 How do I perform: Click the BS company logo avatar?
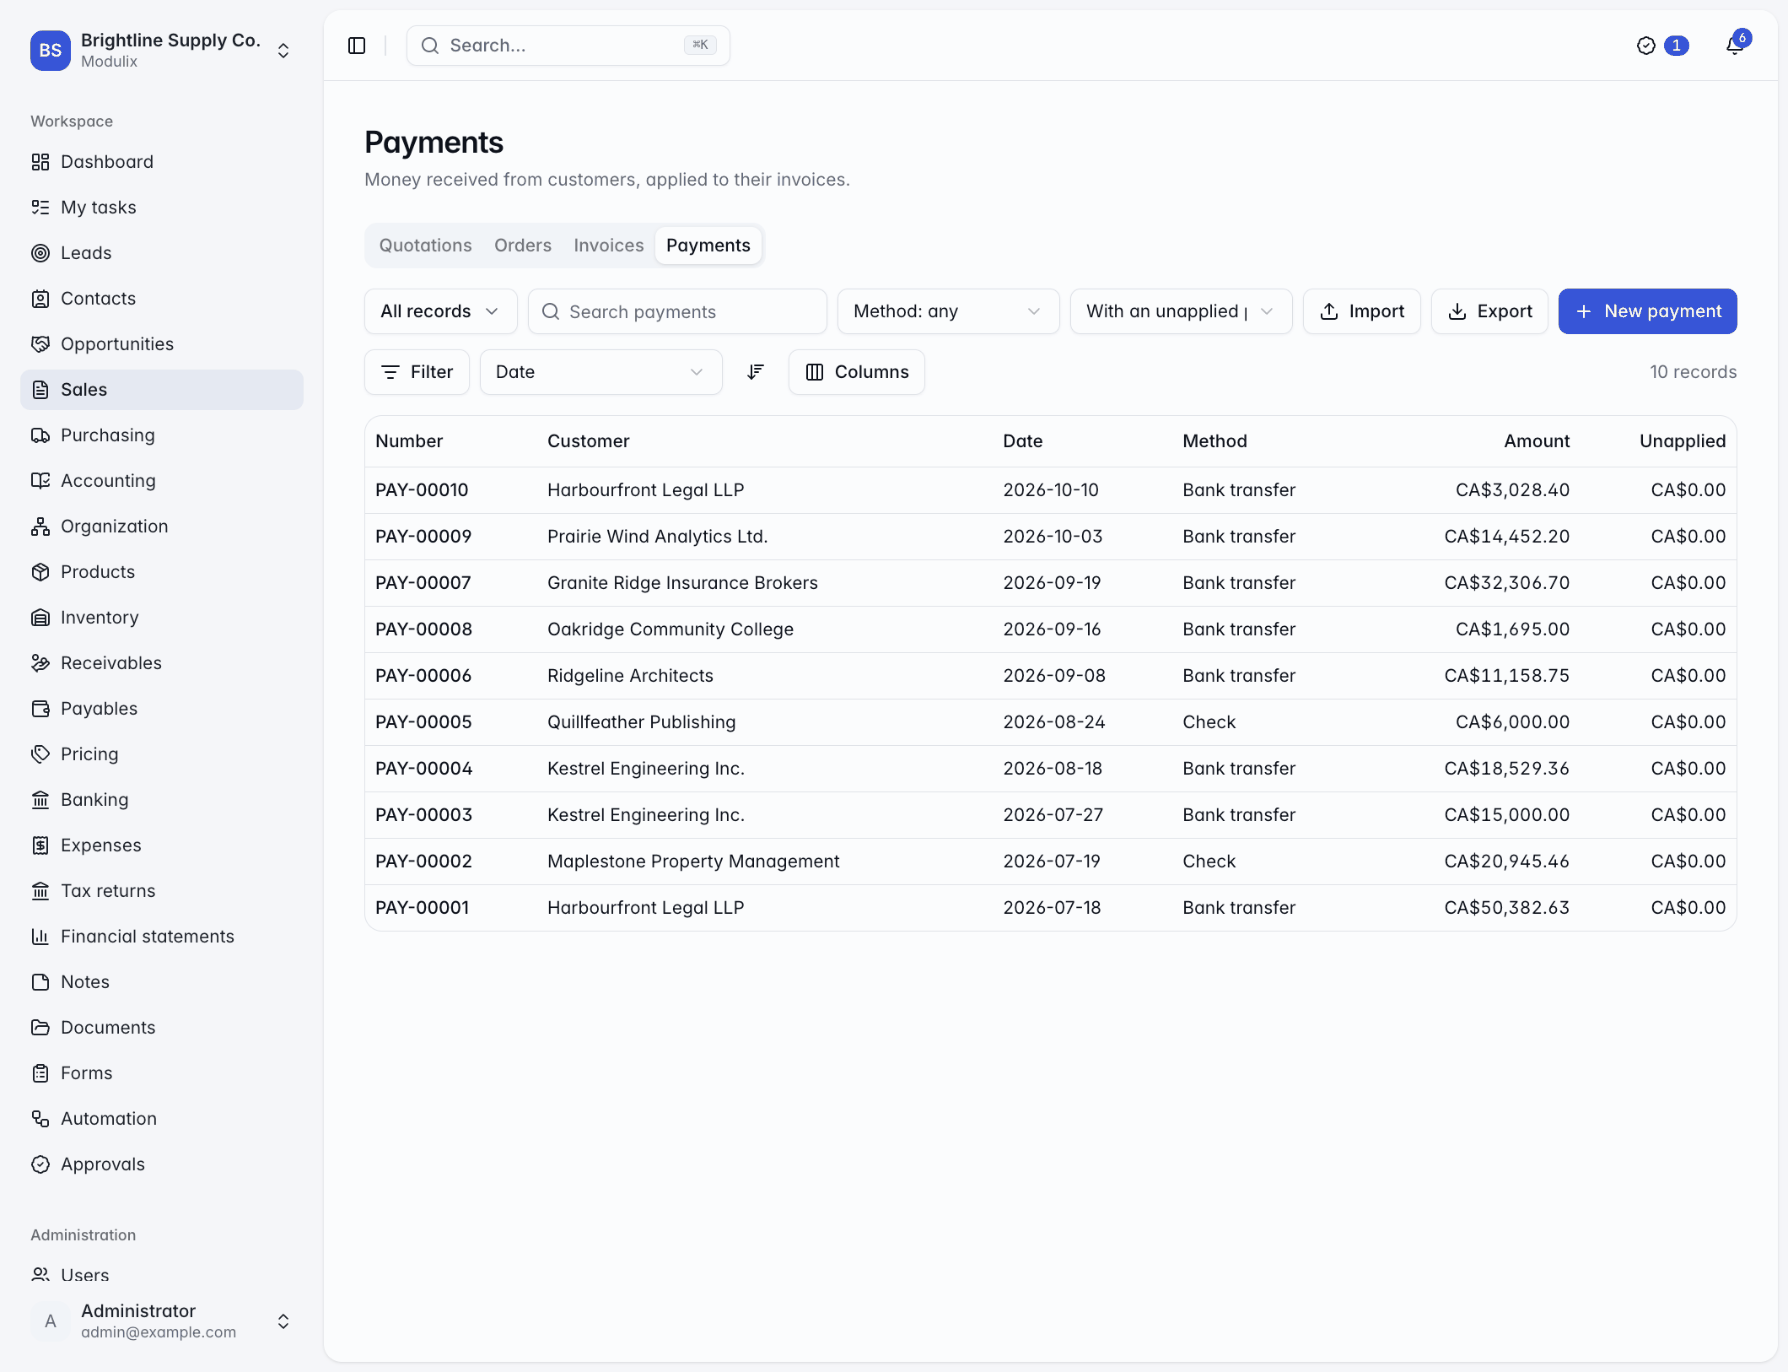50,50
